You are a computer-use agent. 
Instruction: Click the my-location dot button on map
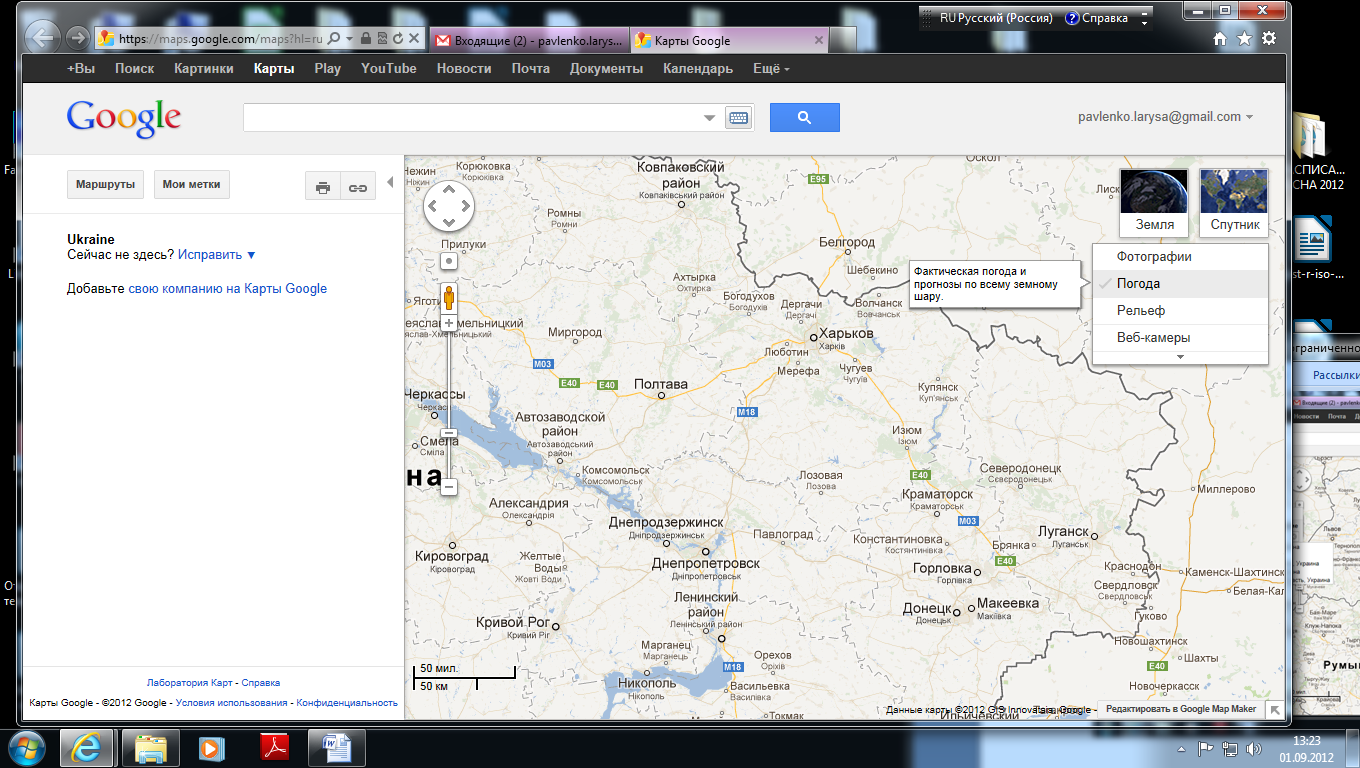point(449,261)
